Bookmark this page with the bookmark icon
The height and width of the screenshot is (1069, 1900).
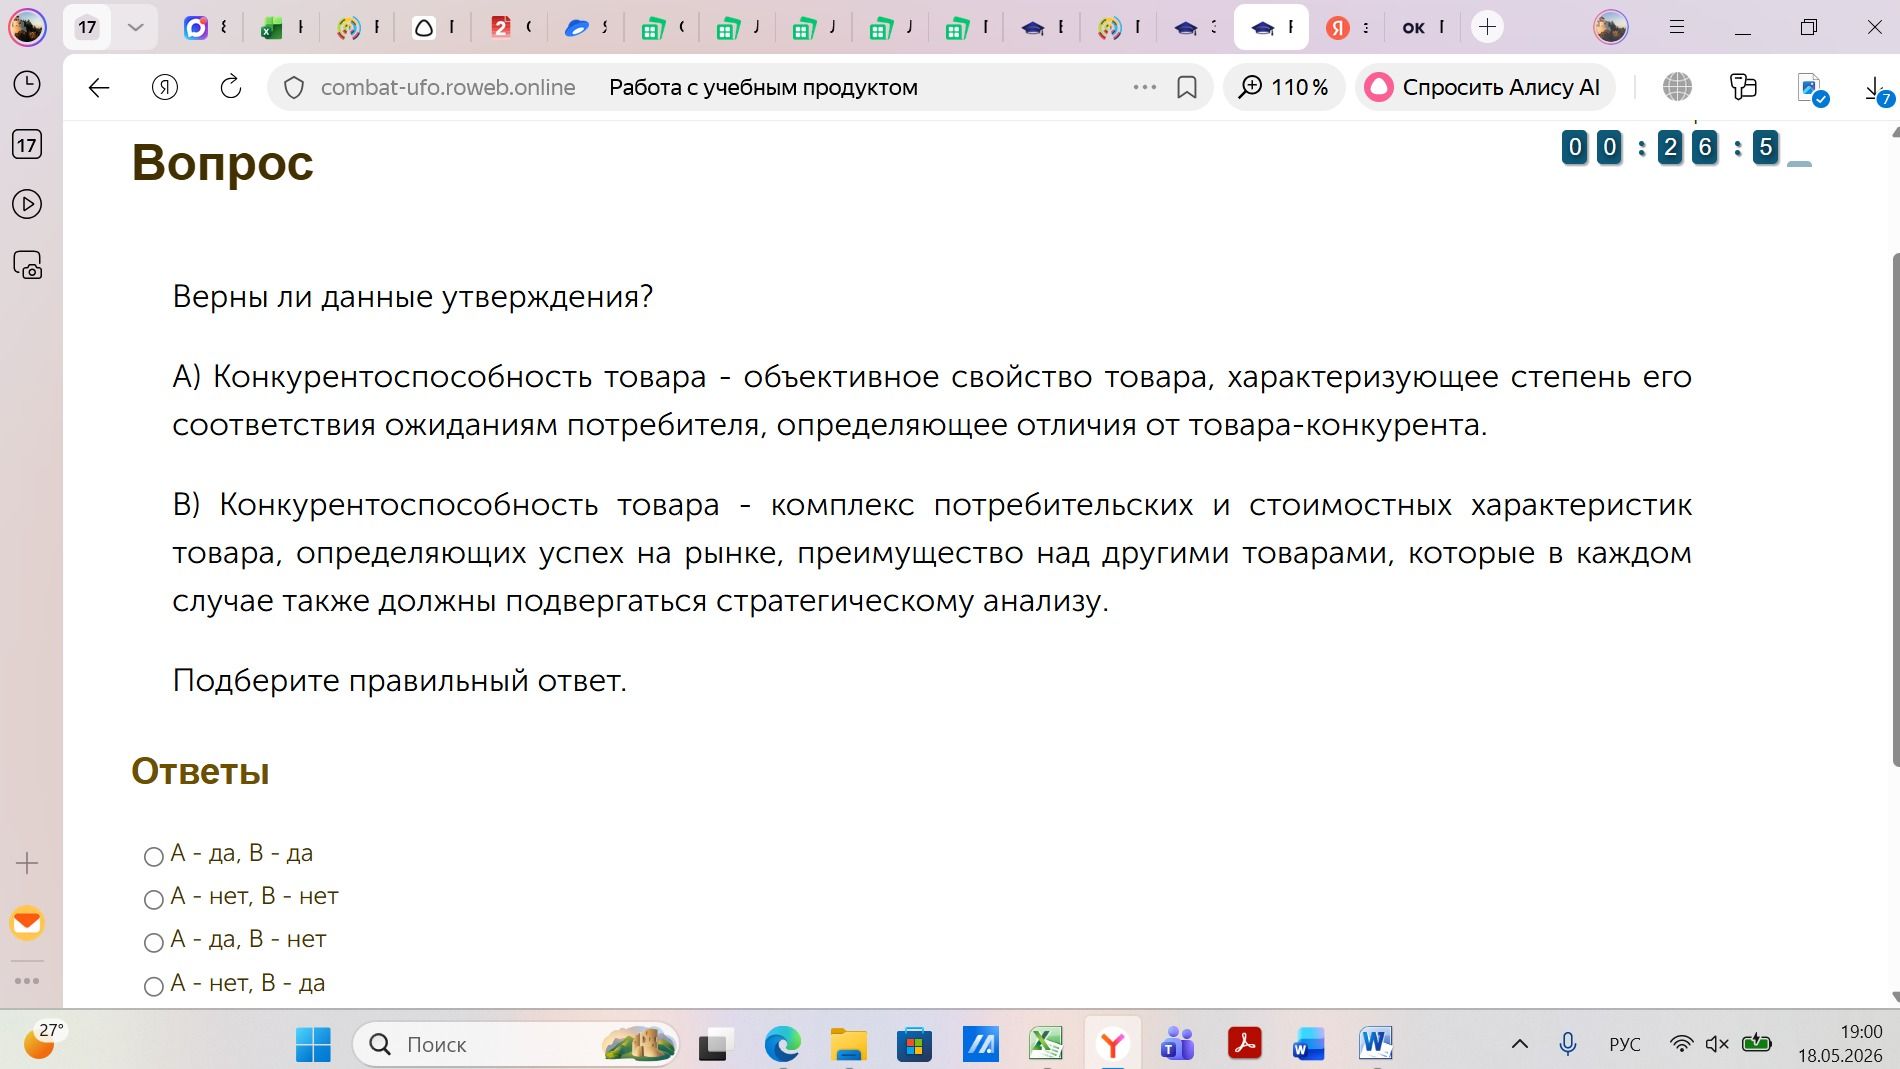point(1187,88)
